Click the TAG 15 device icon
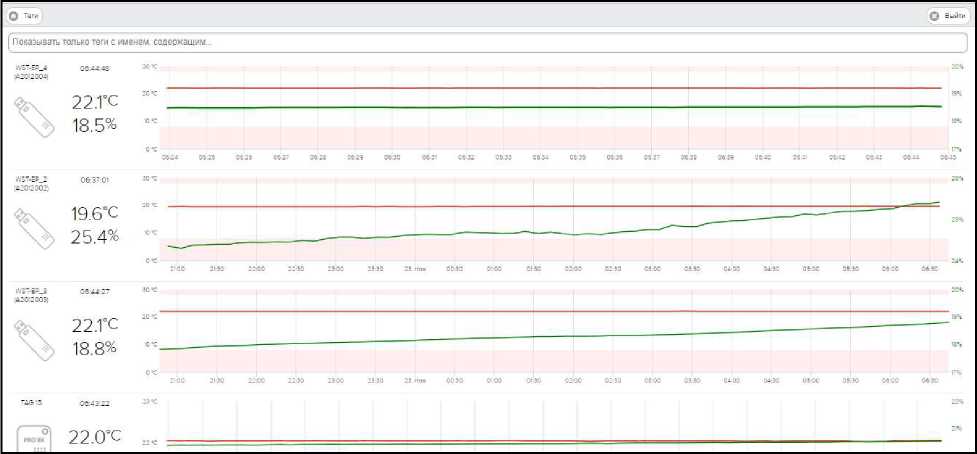This screenshot has height=454, width=977. point(34,438)
